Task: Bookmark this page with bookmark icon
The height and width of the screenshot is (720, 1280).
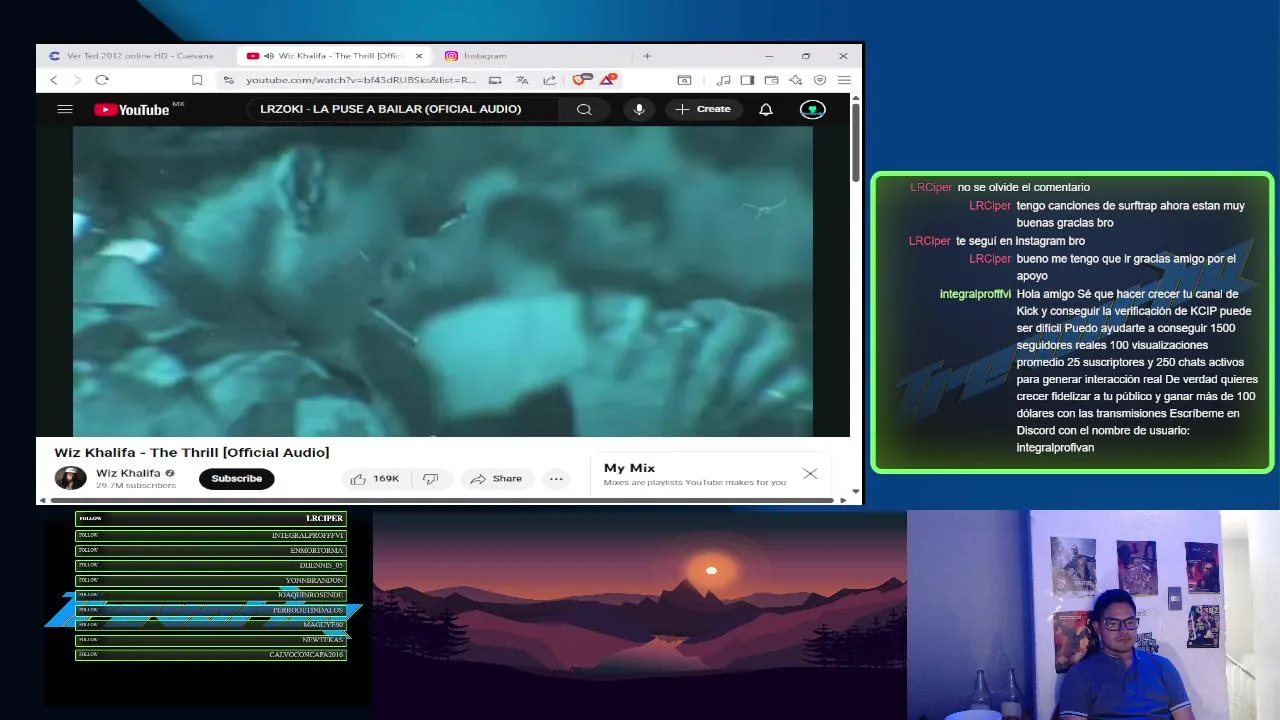Action: 197,80
